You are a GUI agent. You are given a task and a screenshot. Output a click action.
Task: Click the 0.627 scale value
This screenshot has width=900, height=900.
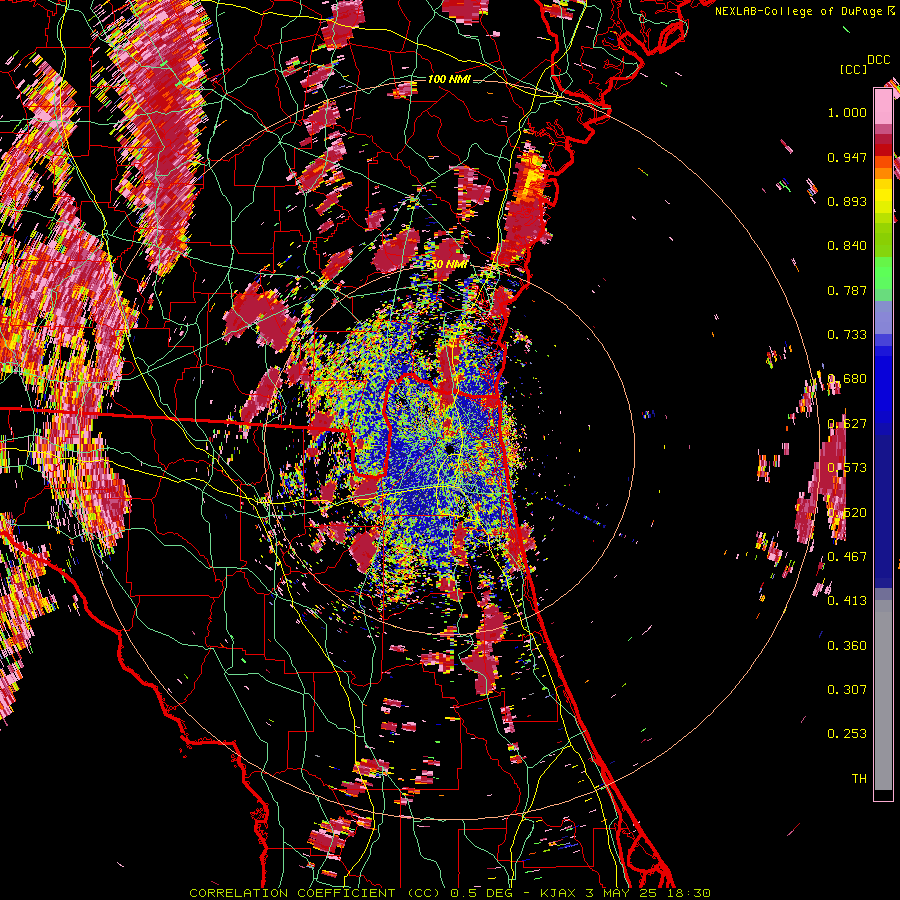tap(847, 424)
